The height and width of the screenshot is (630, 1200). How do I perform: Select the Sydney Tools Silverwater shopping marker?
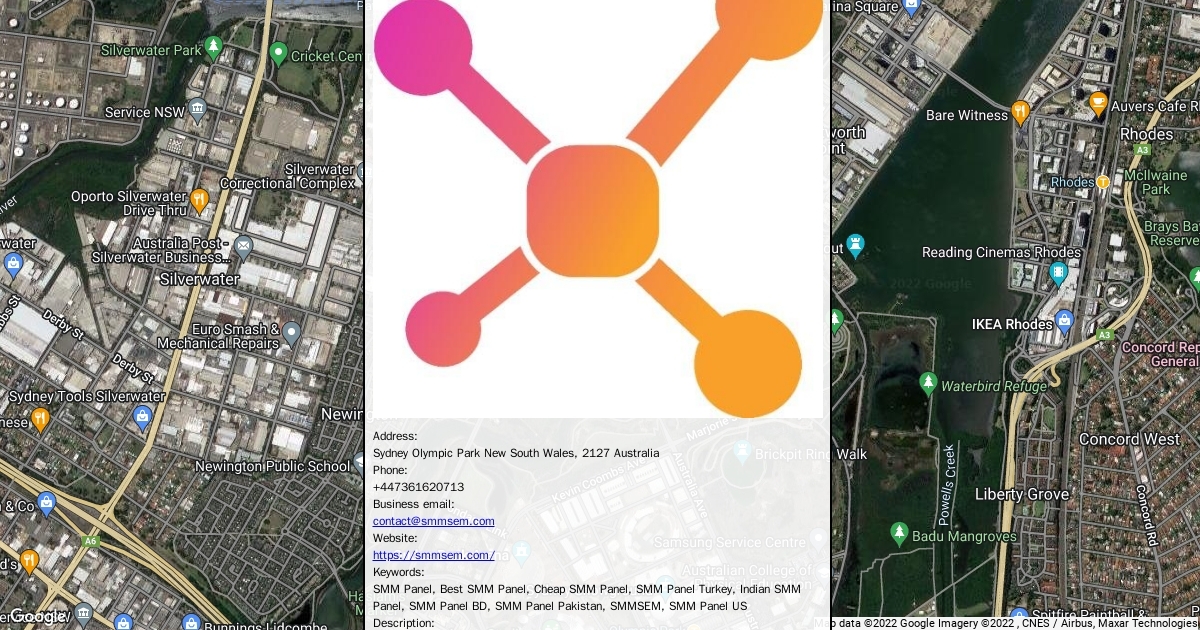[142, 416]
